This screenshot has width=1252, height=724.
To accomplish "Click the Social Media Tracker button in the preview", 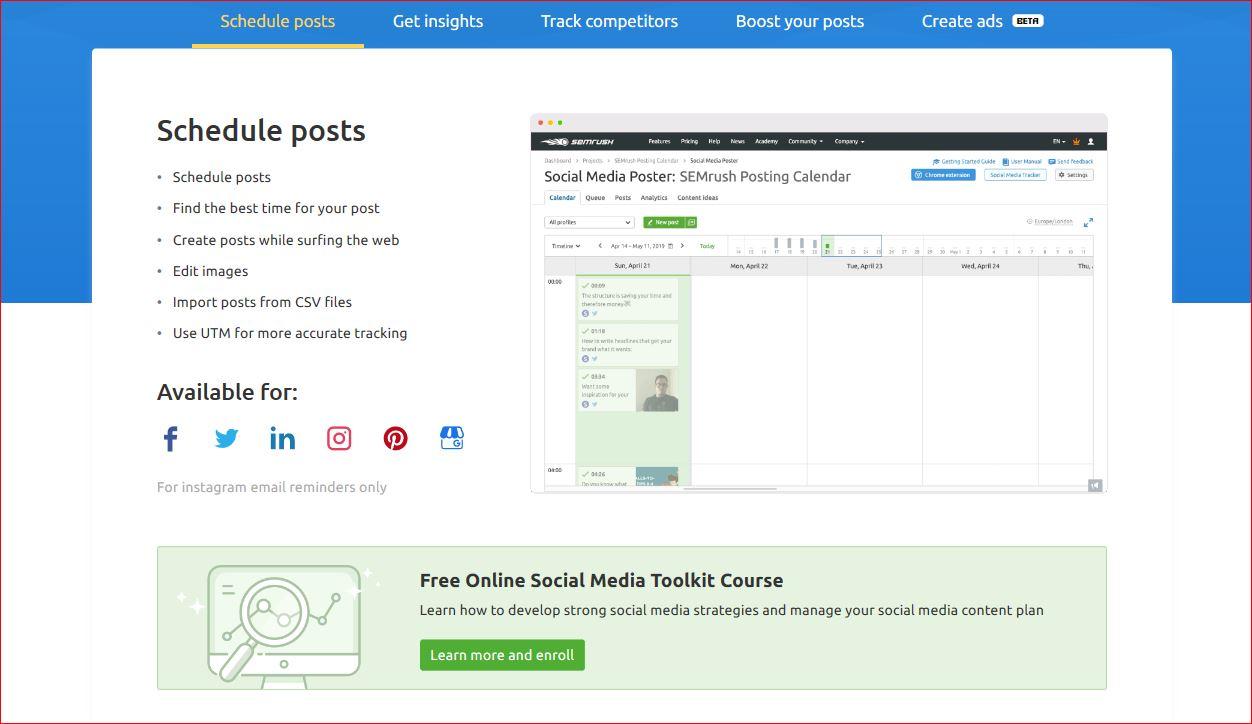I will tap(1016, 175).
